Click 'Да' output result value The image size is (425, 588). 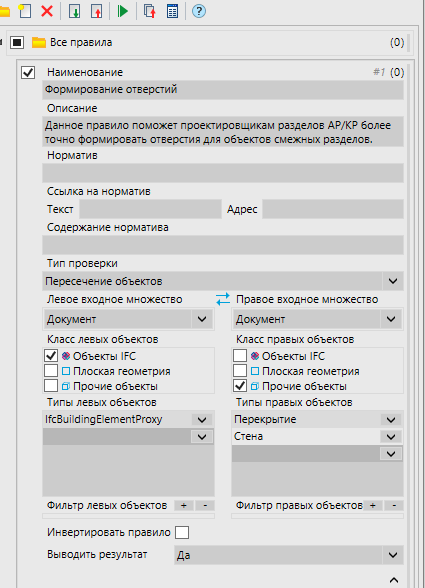pos(183,555)
